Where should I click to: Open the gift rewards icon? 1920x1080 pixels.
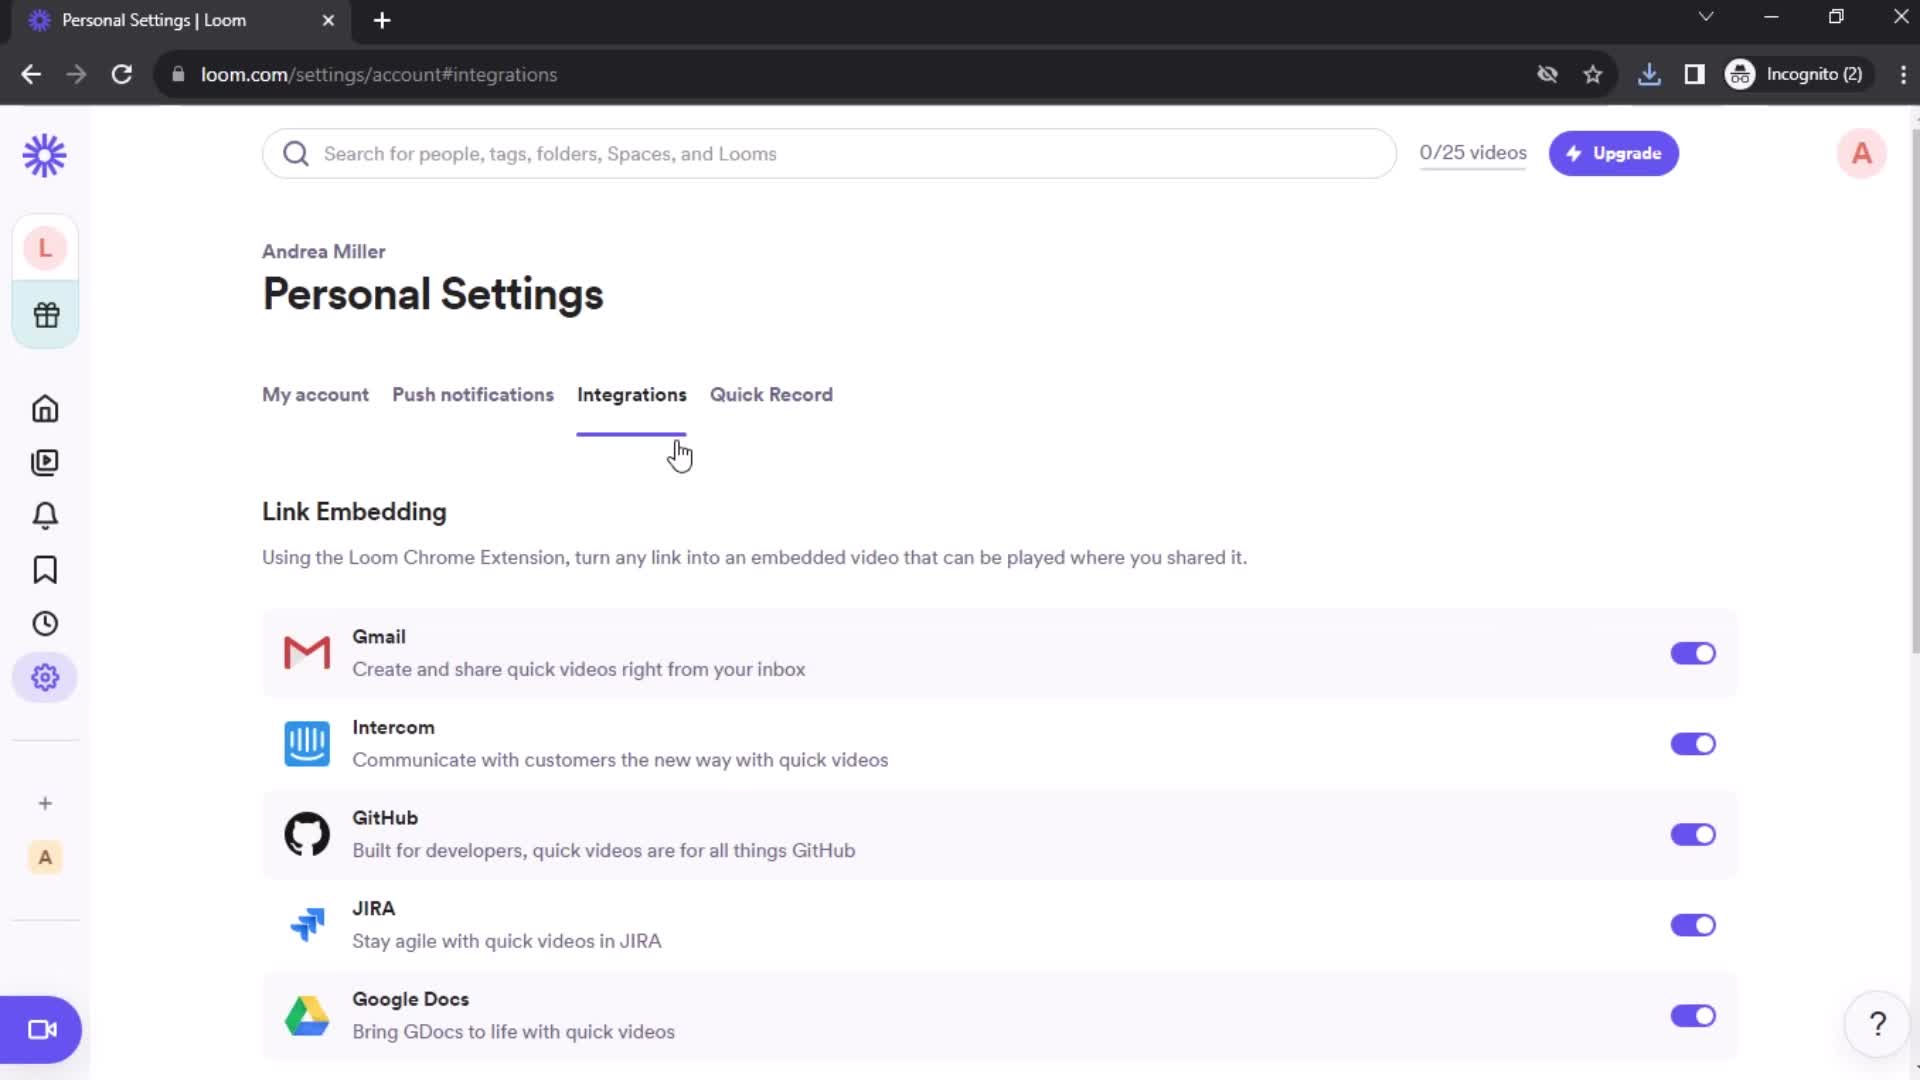[46, 315]
